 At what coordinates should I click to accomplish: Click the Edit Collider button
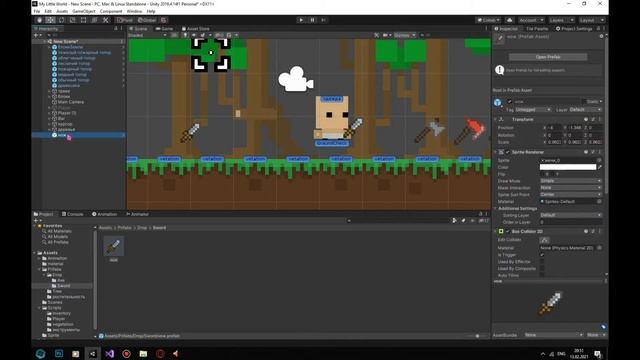tap(544, 240)
